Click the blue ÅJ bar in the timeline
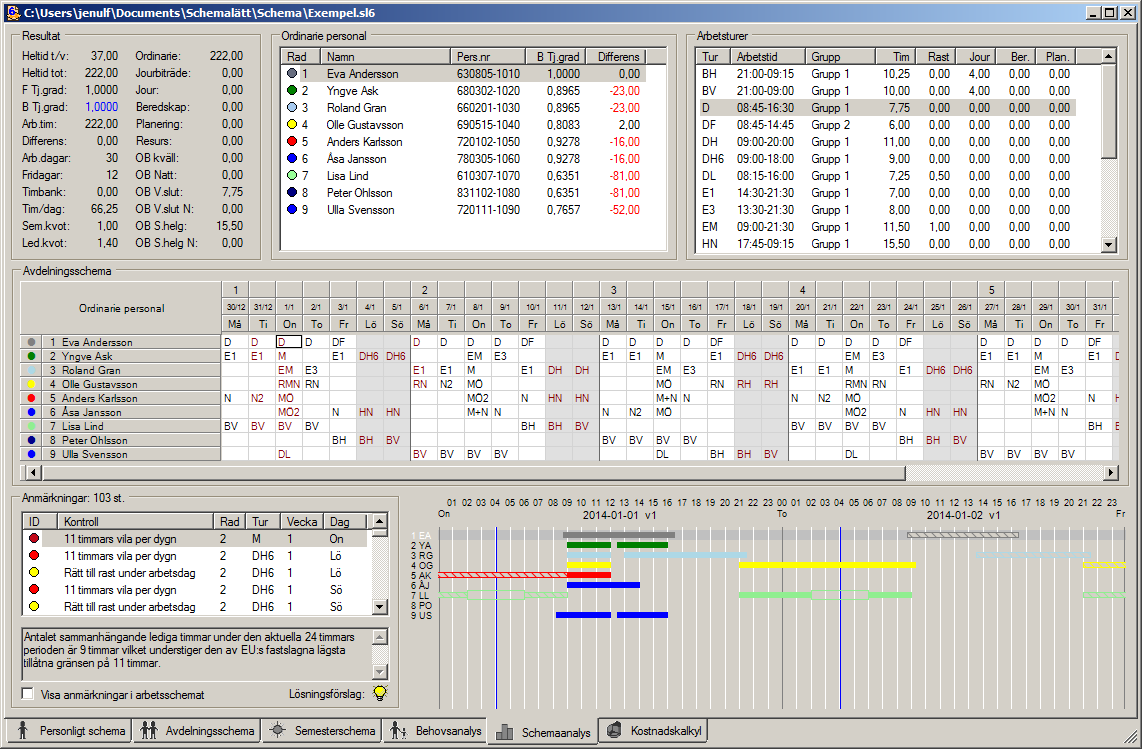 tap(603, 584)
